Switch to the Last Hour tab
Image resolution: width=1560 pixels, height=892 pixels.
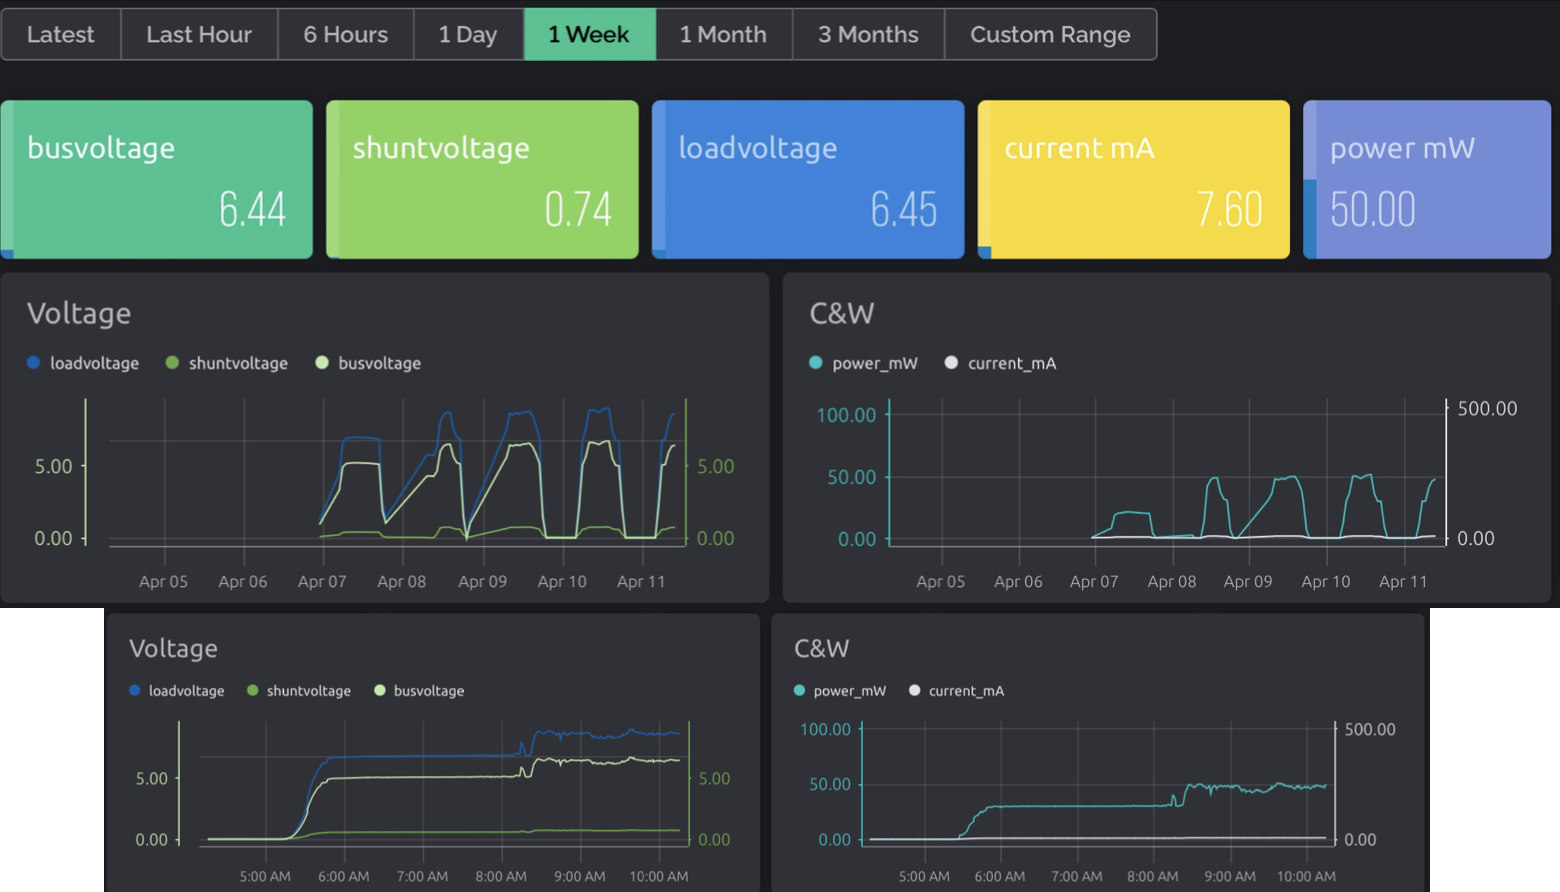point(198,35)
